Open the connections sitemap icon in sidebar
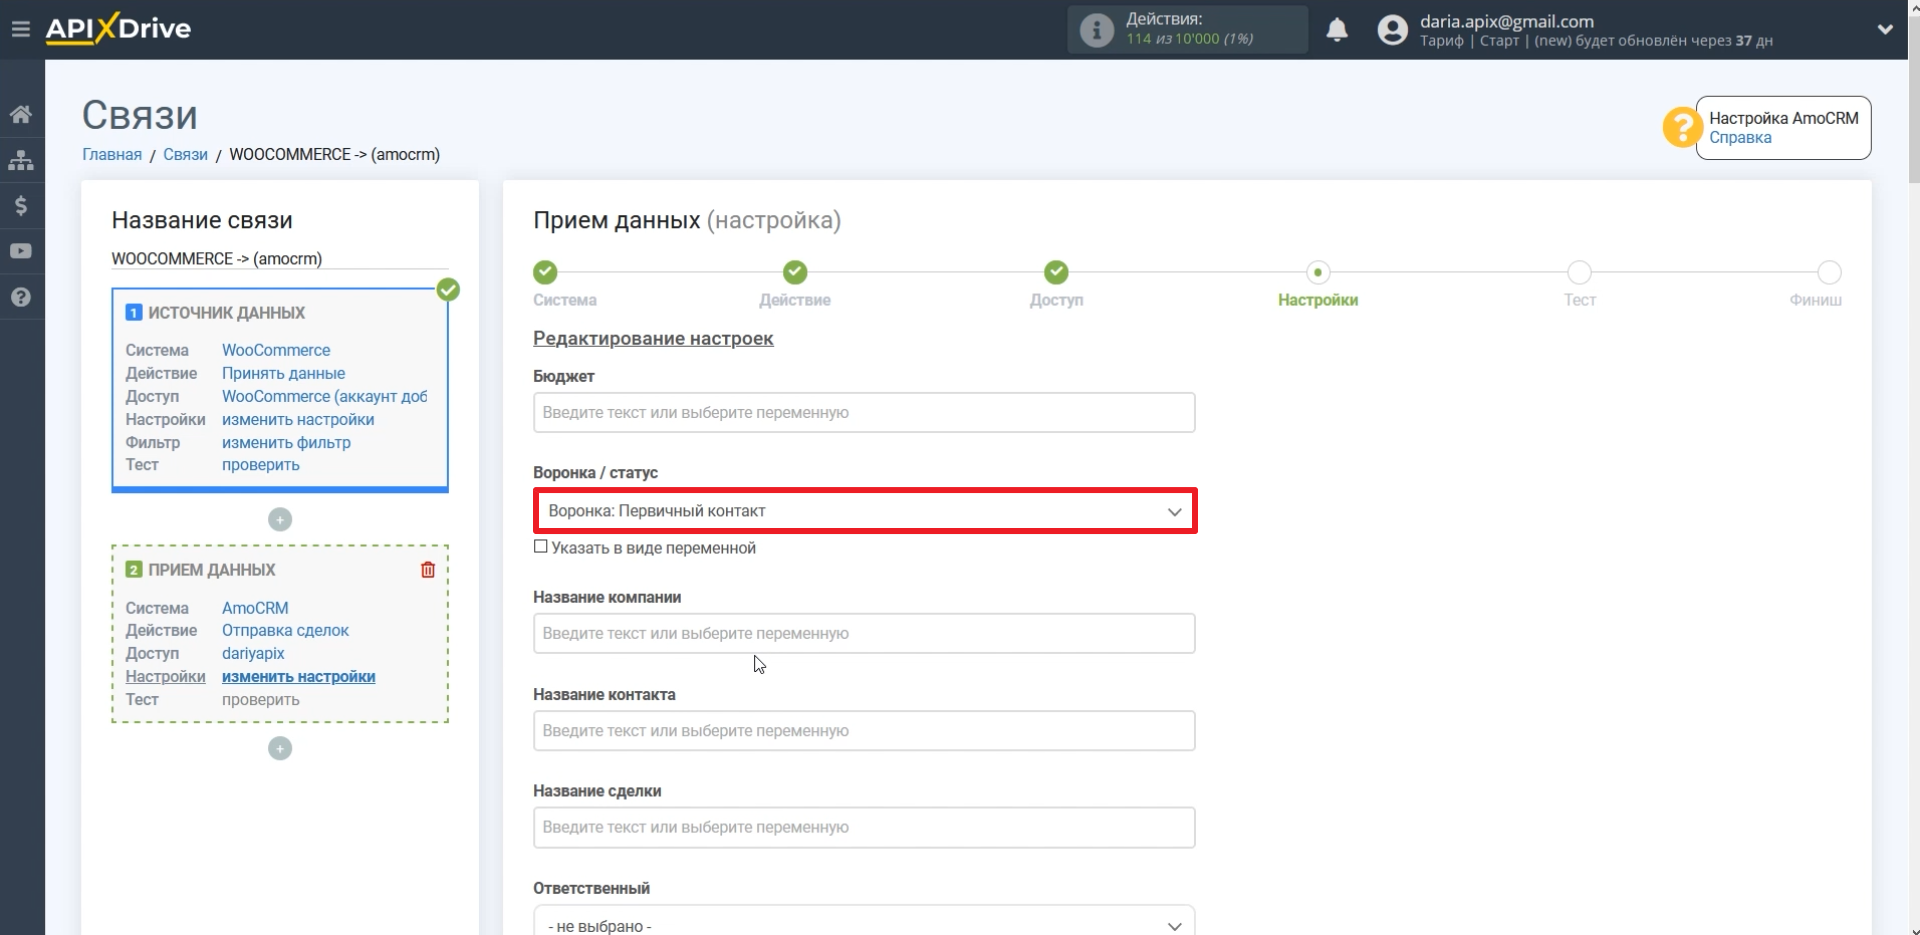Viewport: 1920px width, 935px height. coord(21,160)
